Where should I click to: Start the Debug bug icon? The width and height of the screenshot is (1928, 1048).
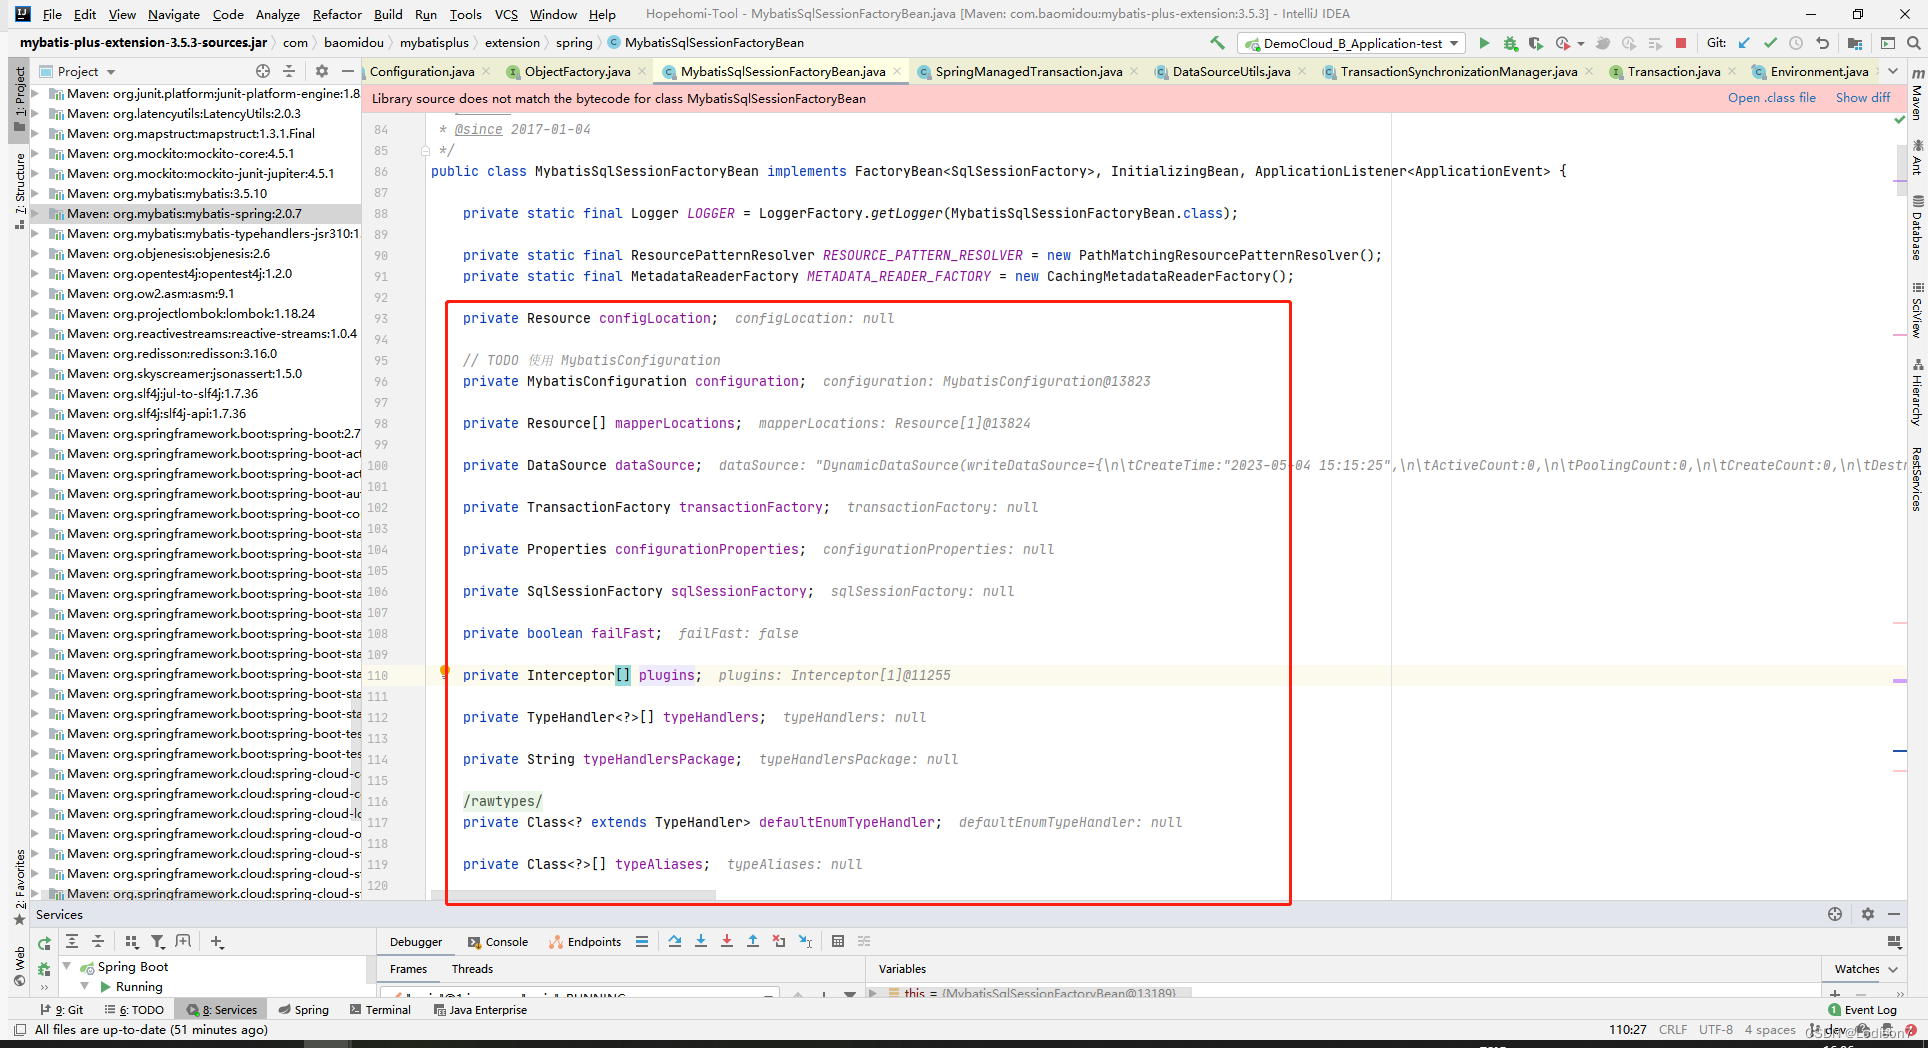click(x=1510, y=43)
